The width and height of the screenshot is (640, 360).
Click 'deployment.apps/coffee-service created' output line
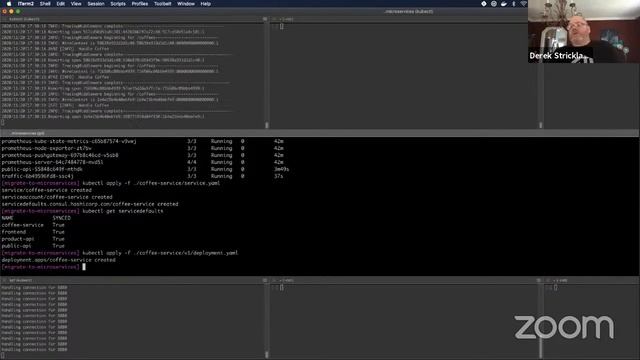click(58, 260)
